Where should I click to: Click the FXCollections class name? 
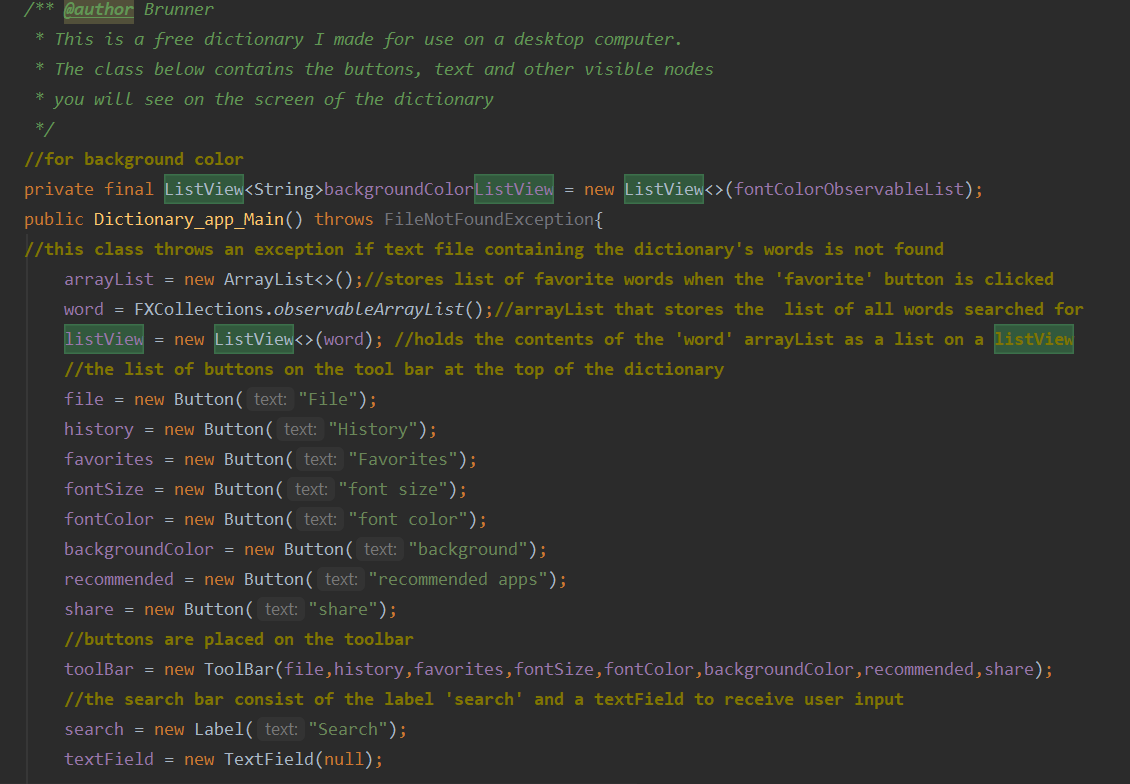[x=199, y=309]
